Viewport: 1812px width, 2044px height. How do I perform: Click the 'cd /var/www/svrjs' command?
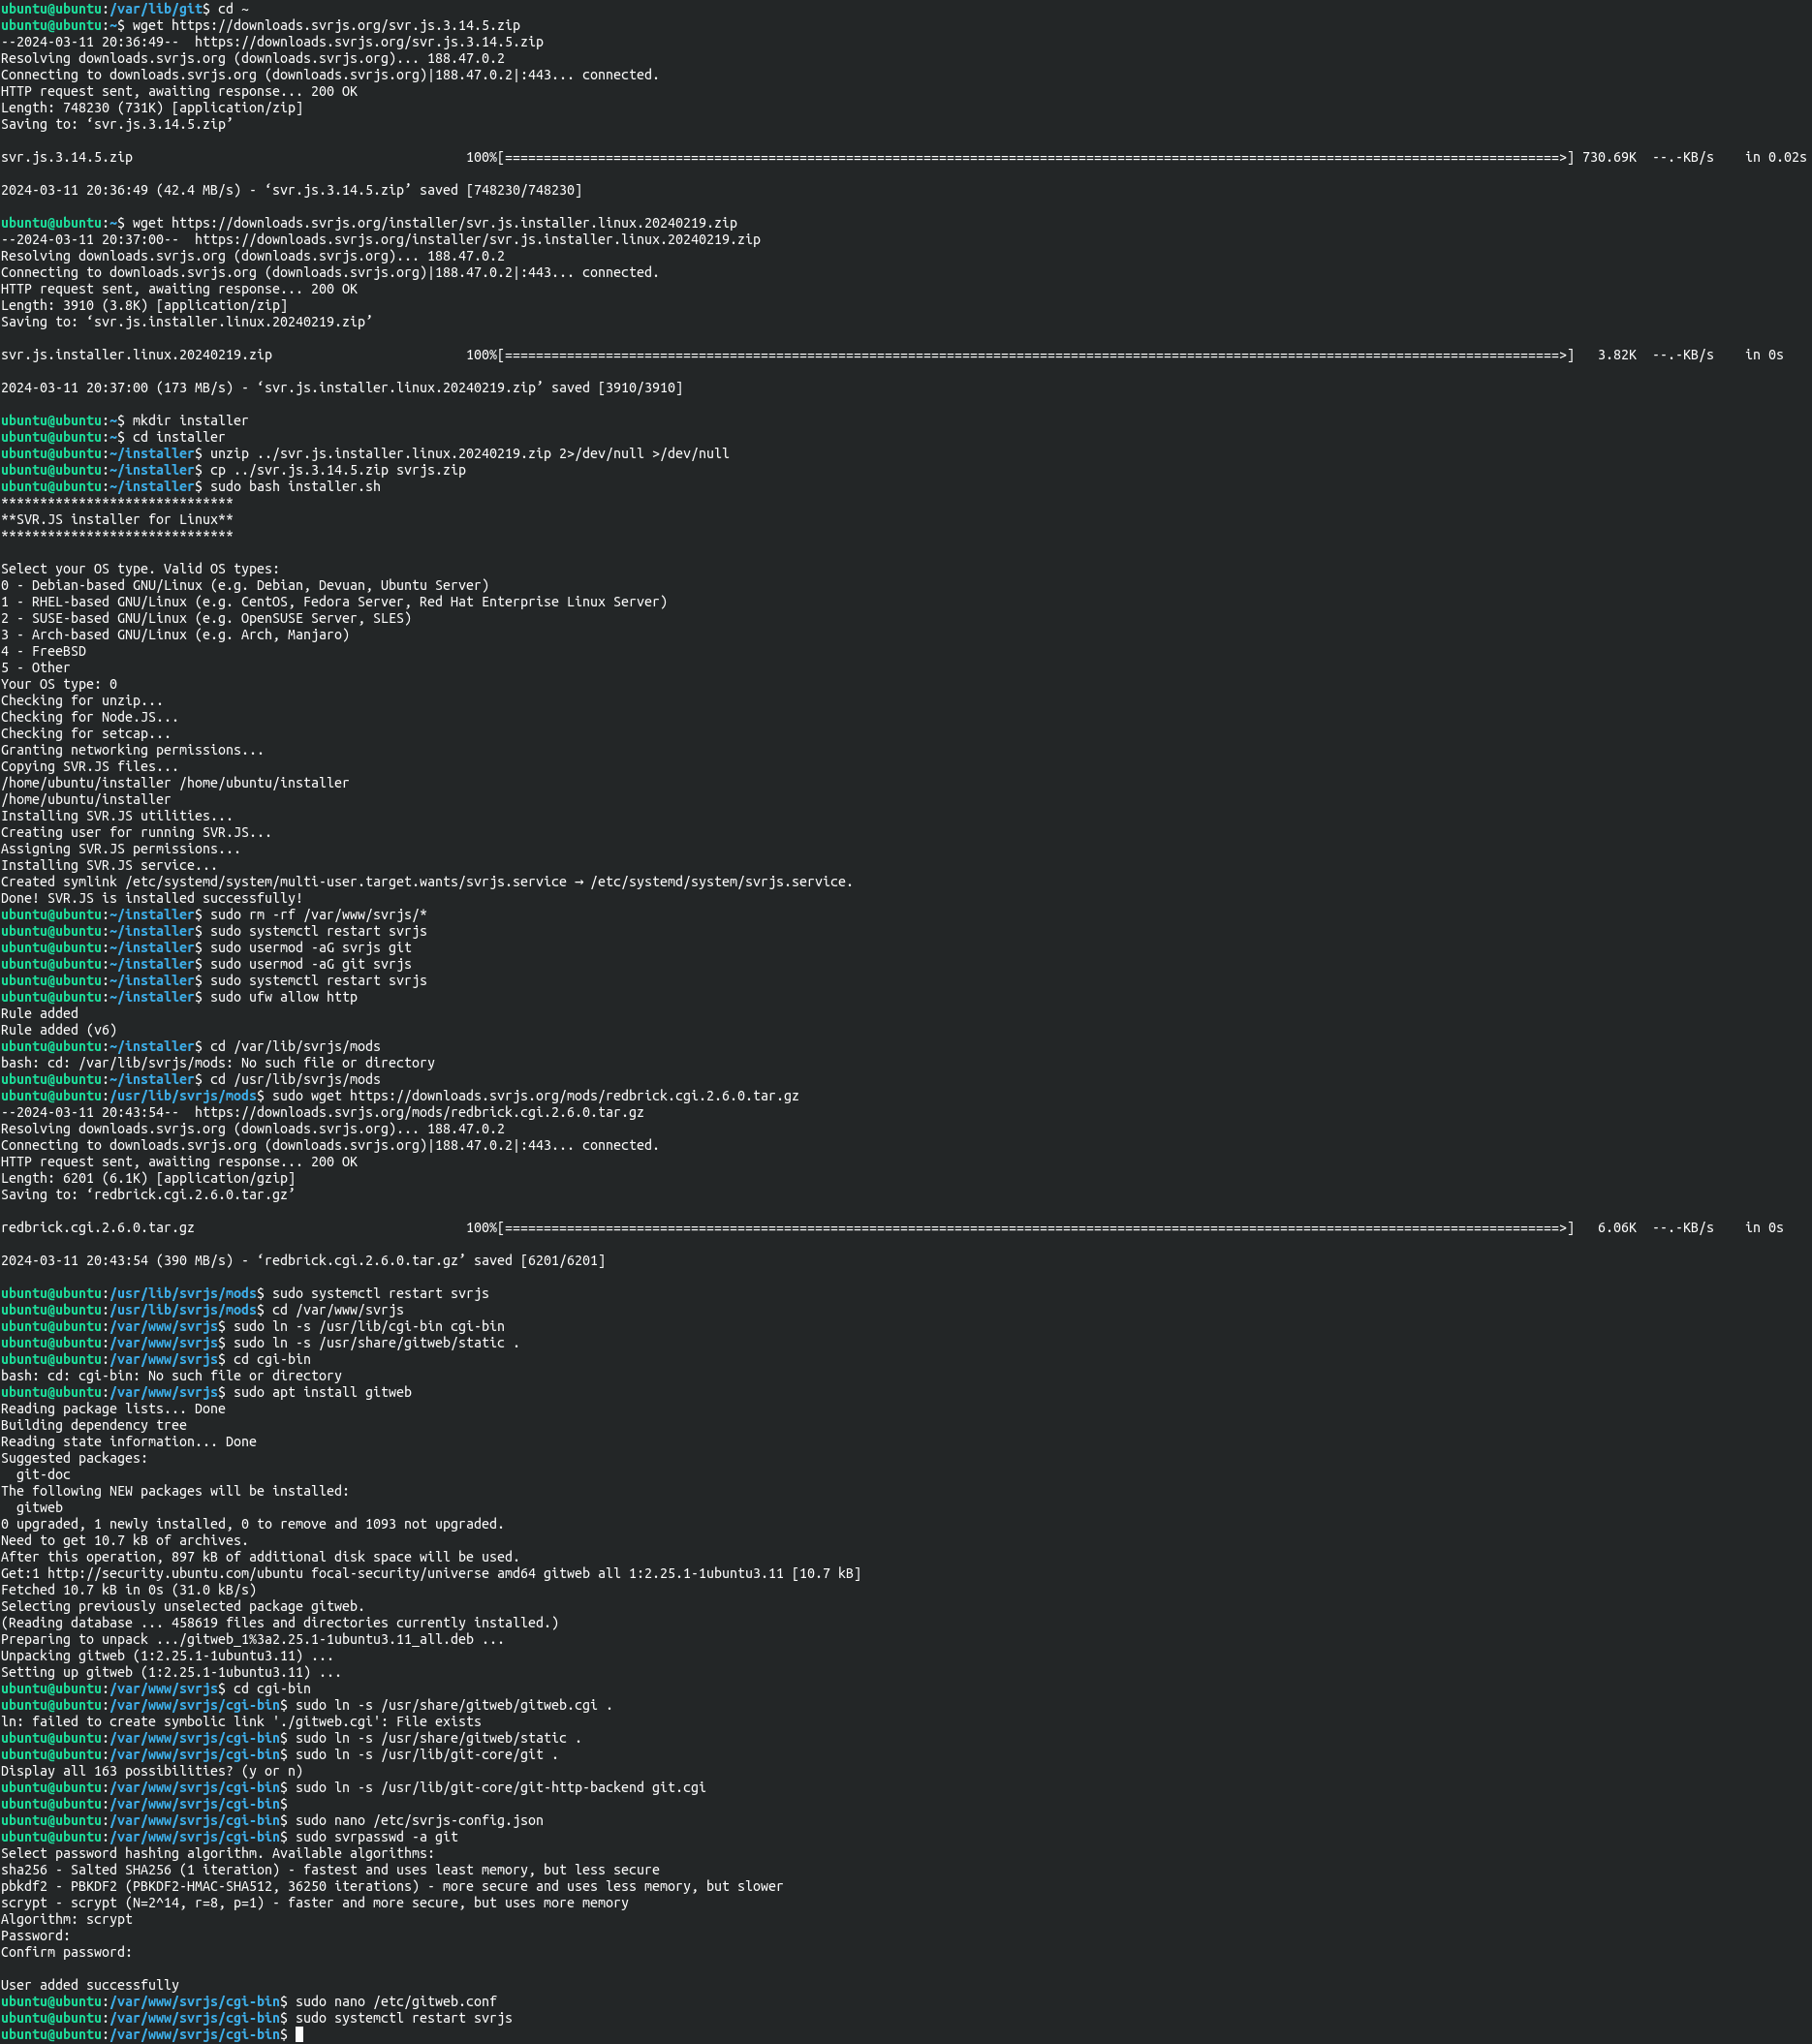[338, 1310]
